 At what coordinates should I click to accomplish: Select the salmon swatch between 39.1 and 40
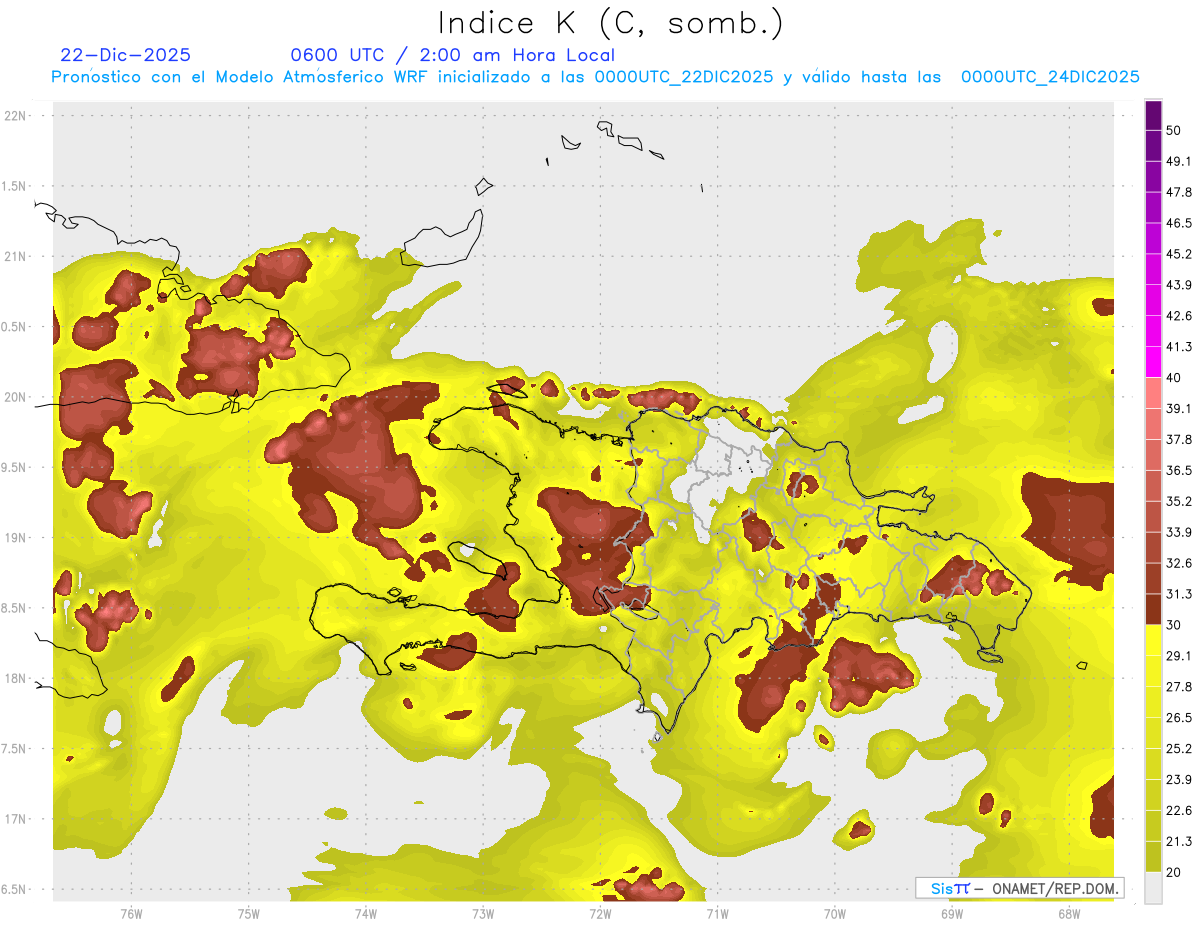click(1153, 393)
